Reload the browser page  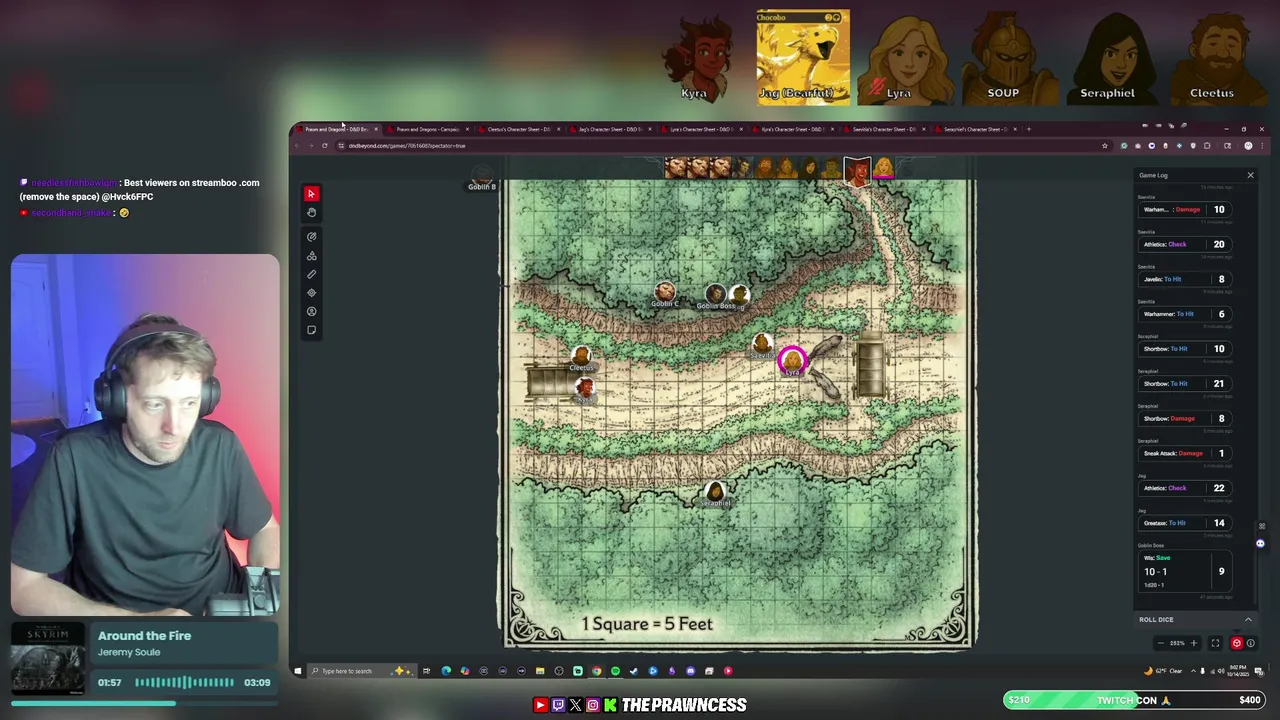click(x=324, y=146)
